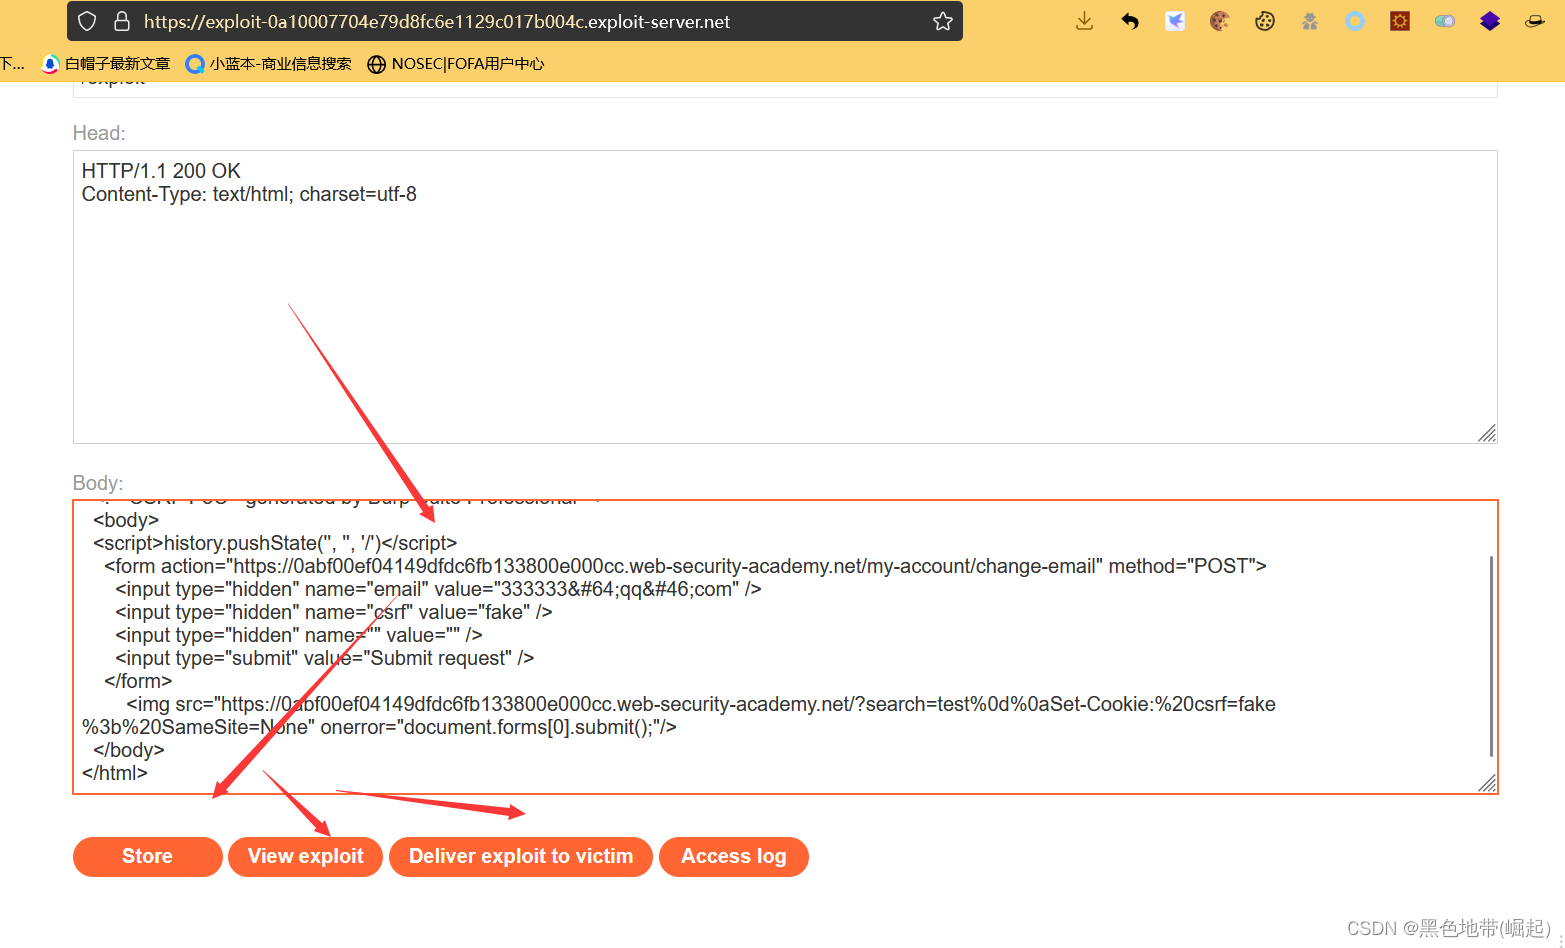This screenshot has height=948, width=1565.
Task: Click the light blue ring extension icon
Action: 1355,21
